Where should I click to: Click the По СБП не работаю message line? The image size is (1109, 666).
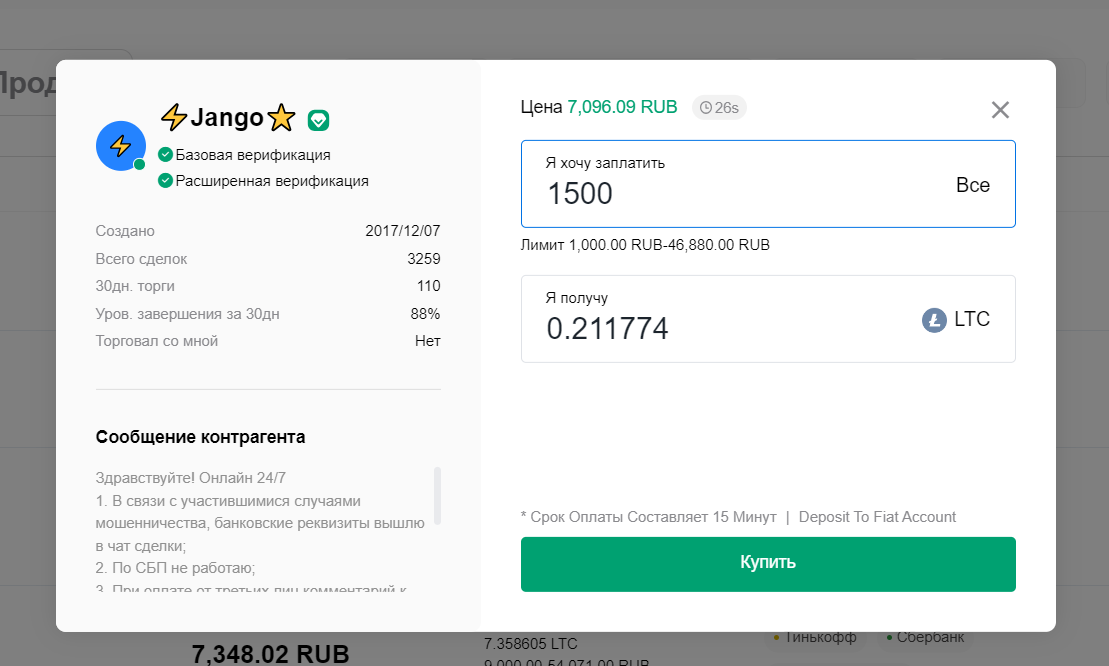(175, 568)
